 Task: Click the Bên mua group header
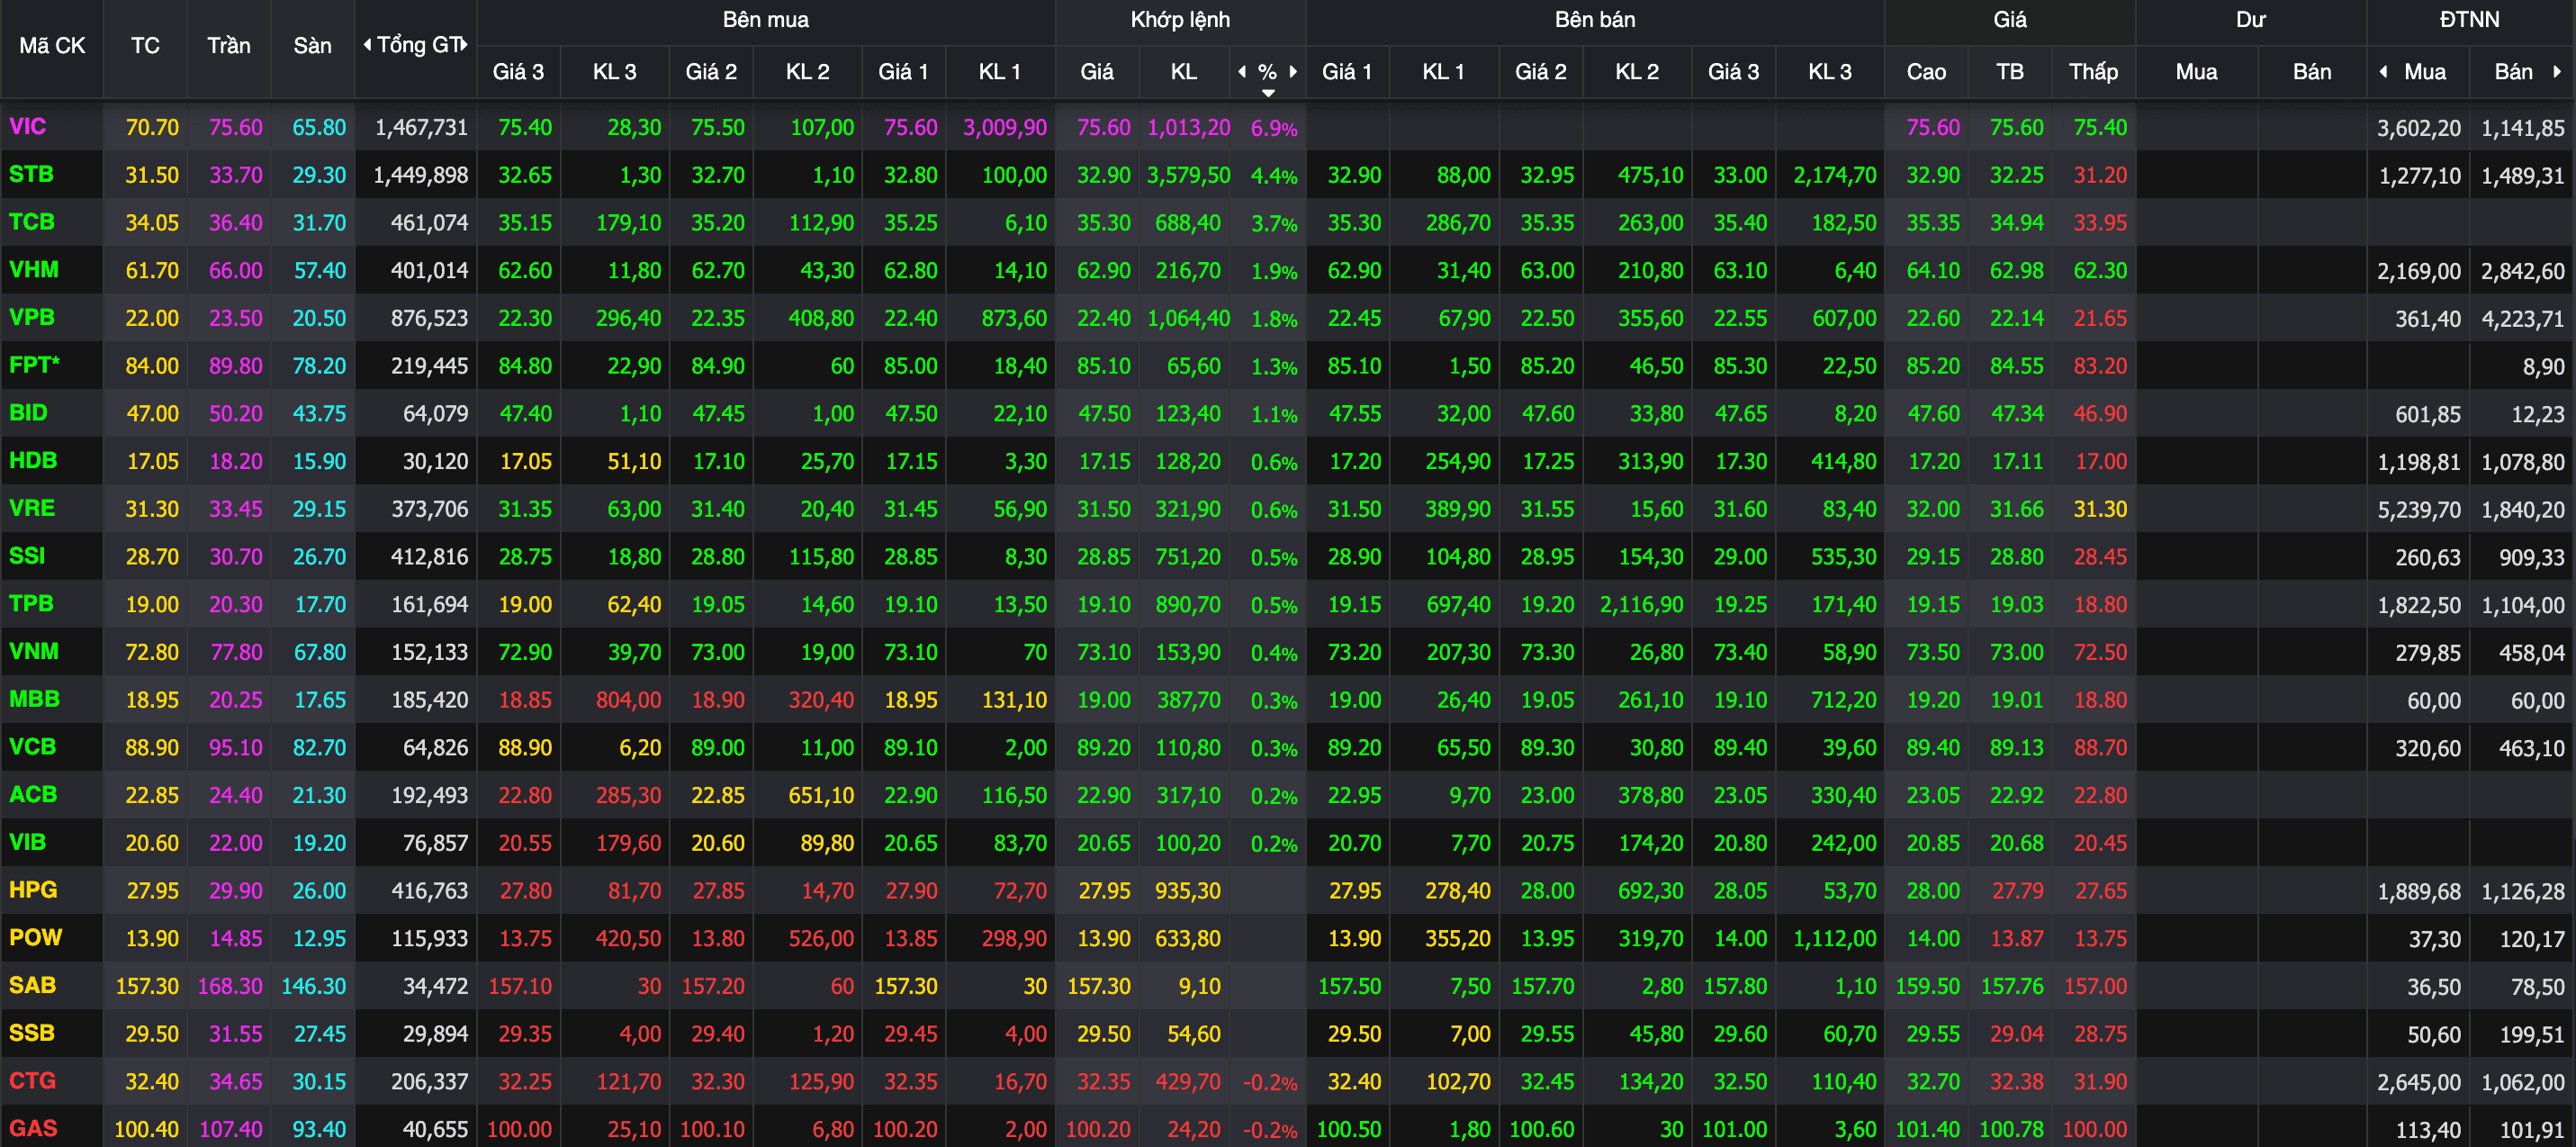pyautogui.click(x=766, y=20)
